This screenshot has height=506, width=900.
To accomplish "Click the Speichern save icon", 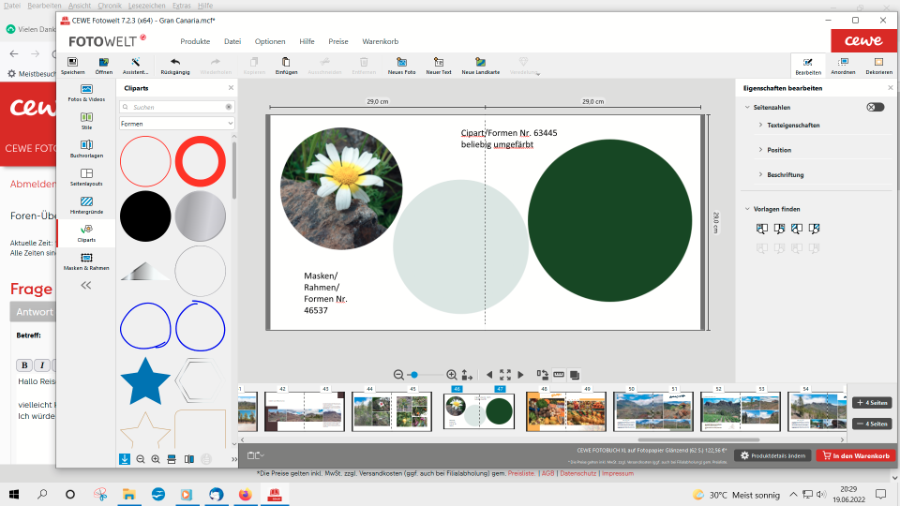I will point(72,65).
